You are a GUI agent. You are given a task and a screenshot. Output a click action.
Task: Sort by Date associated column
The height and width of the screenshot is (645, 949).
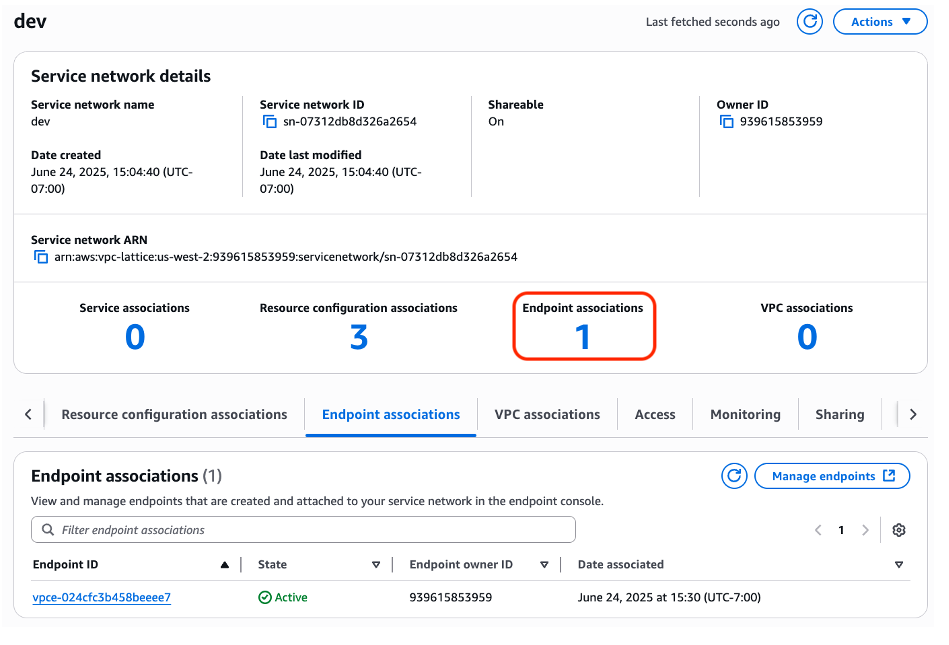[899, 565]
